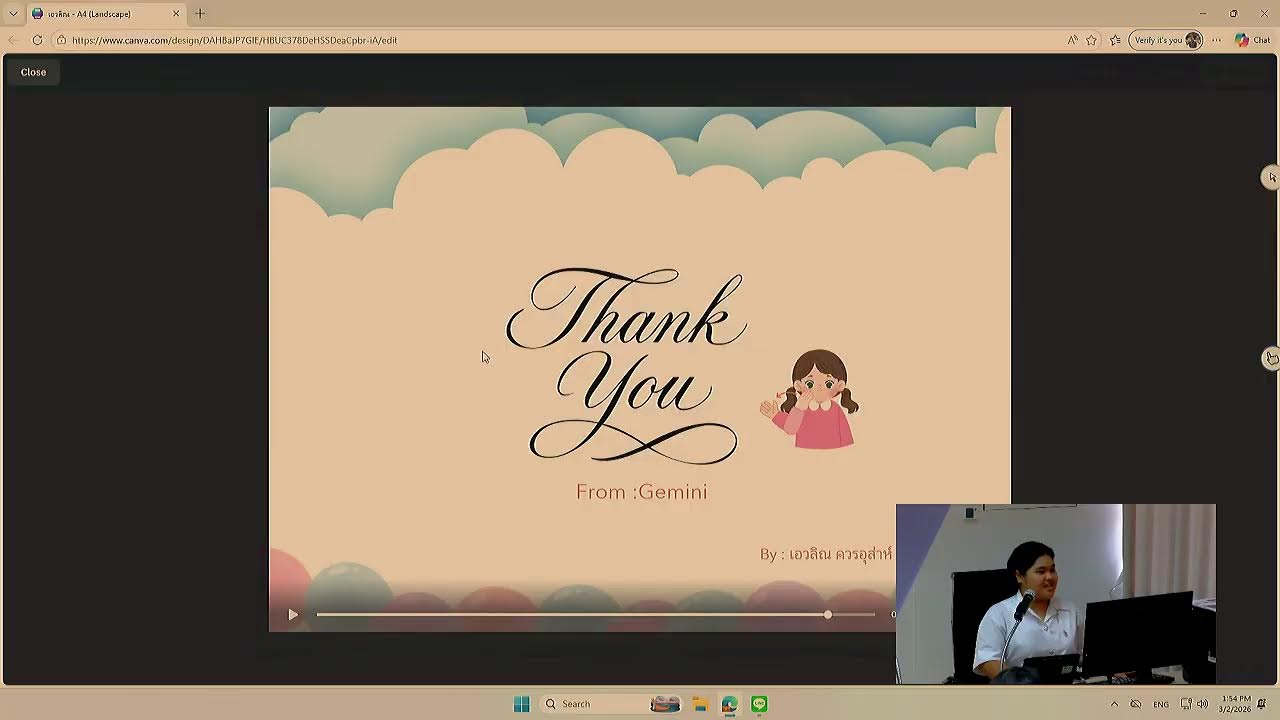
Task: Click the 'By :' author credit line
Action: tap(826, 553)
